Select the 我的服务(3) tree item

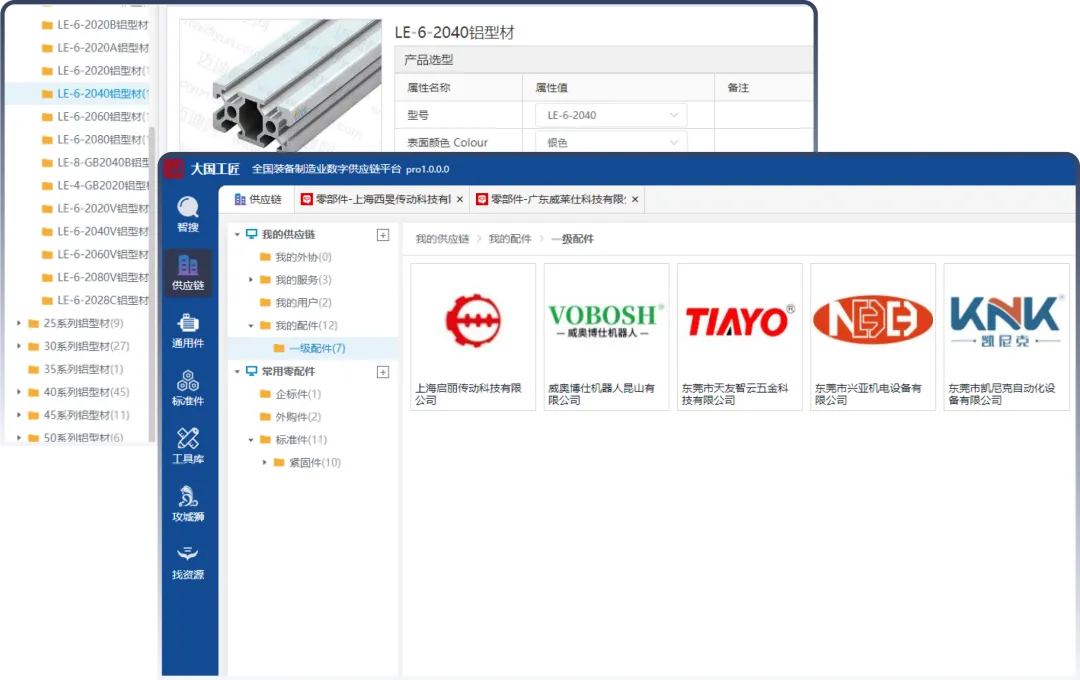pos(303,280)
